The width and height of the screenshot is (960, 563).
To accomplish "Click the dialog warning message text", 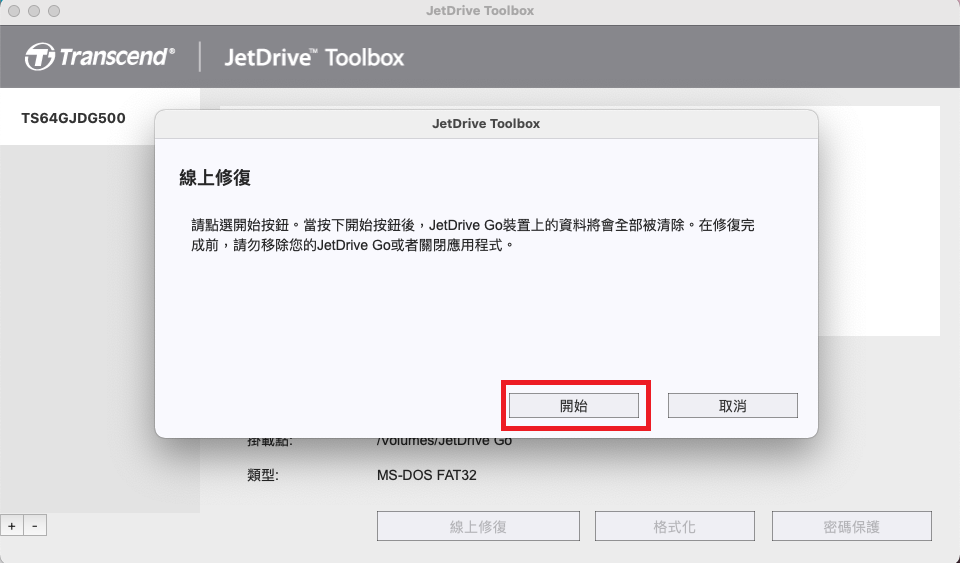I will (473, 235).
